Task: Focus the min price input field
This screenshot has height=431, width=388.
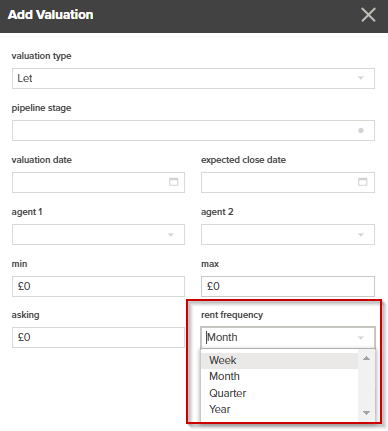Action: 98,286
